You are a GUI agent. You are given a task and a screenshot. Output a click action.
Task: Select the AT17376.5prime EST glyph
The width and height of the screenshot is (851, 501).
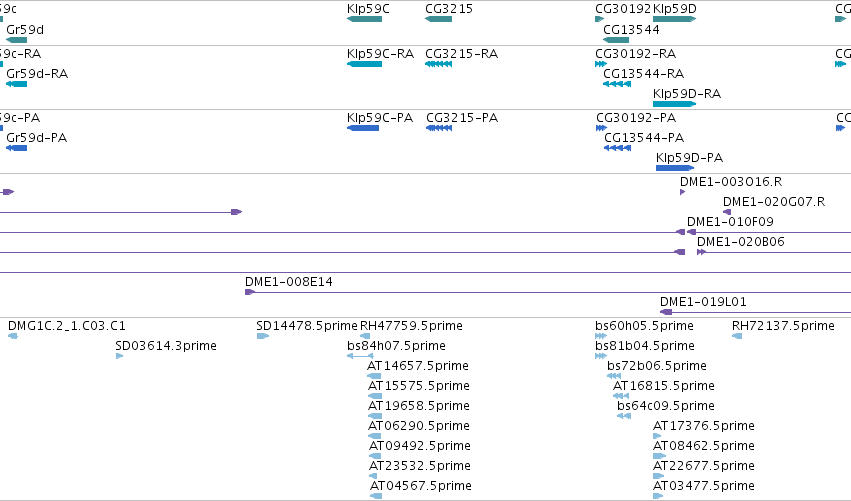tap(657, 436)
